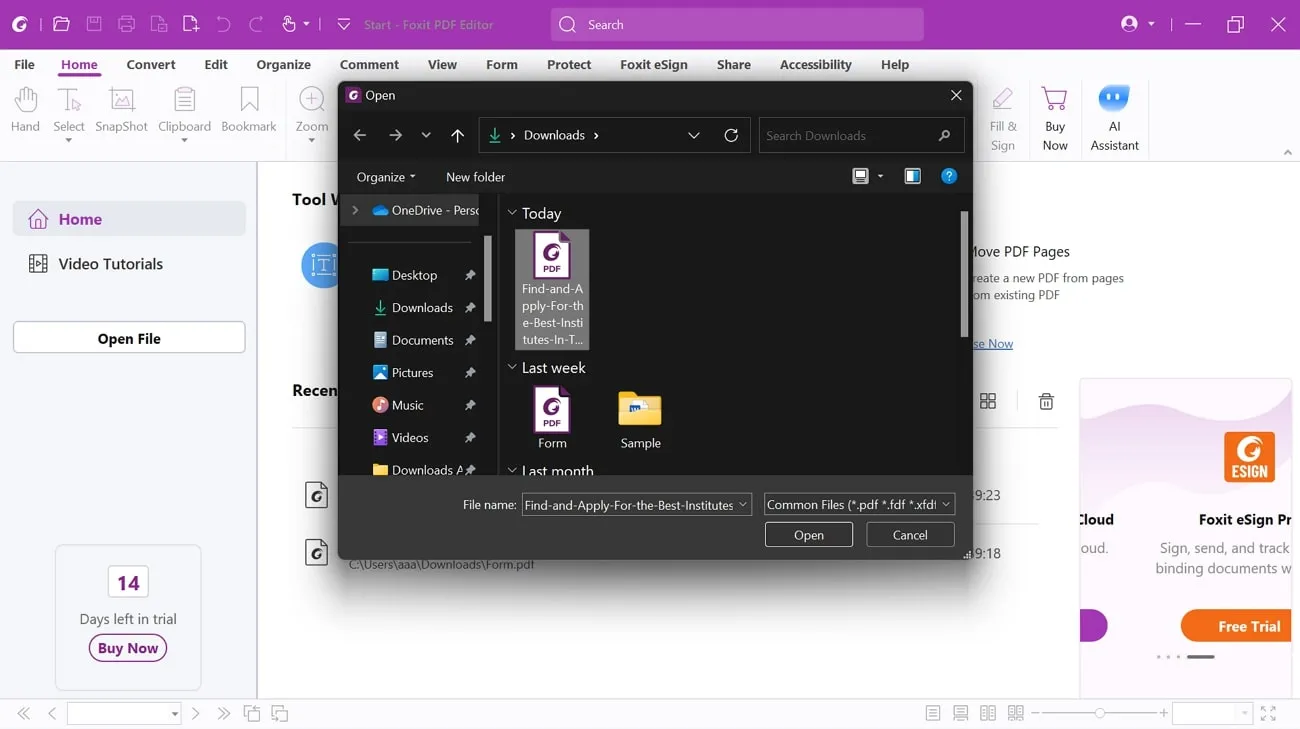Click the trash icon in recent files area
The image size is (1300, 729).
1046,401
